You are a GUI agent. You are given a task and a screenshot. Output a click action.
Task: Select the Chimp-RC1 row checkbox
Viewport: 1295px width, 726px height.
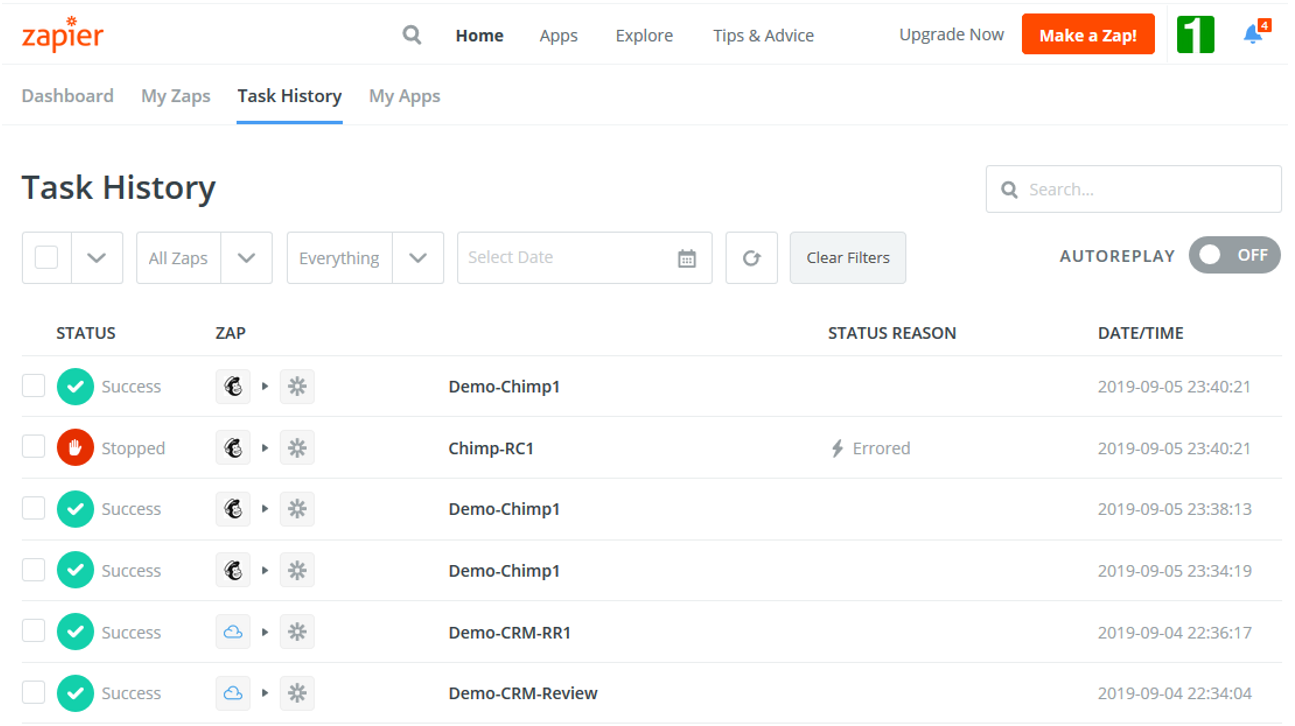(x=34, y=447)
